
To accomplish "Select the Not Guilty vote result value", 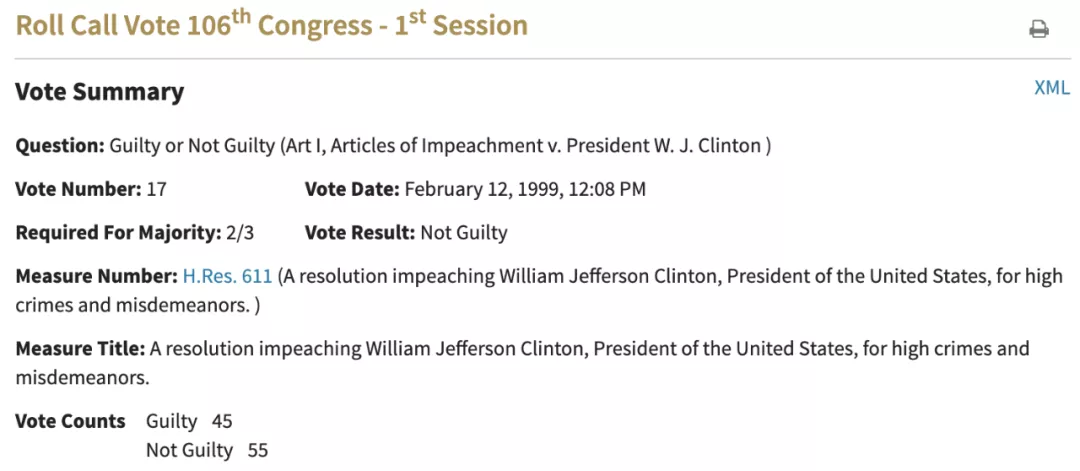I will [x=464, y=233].
